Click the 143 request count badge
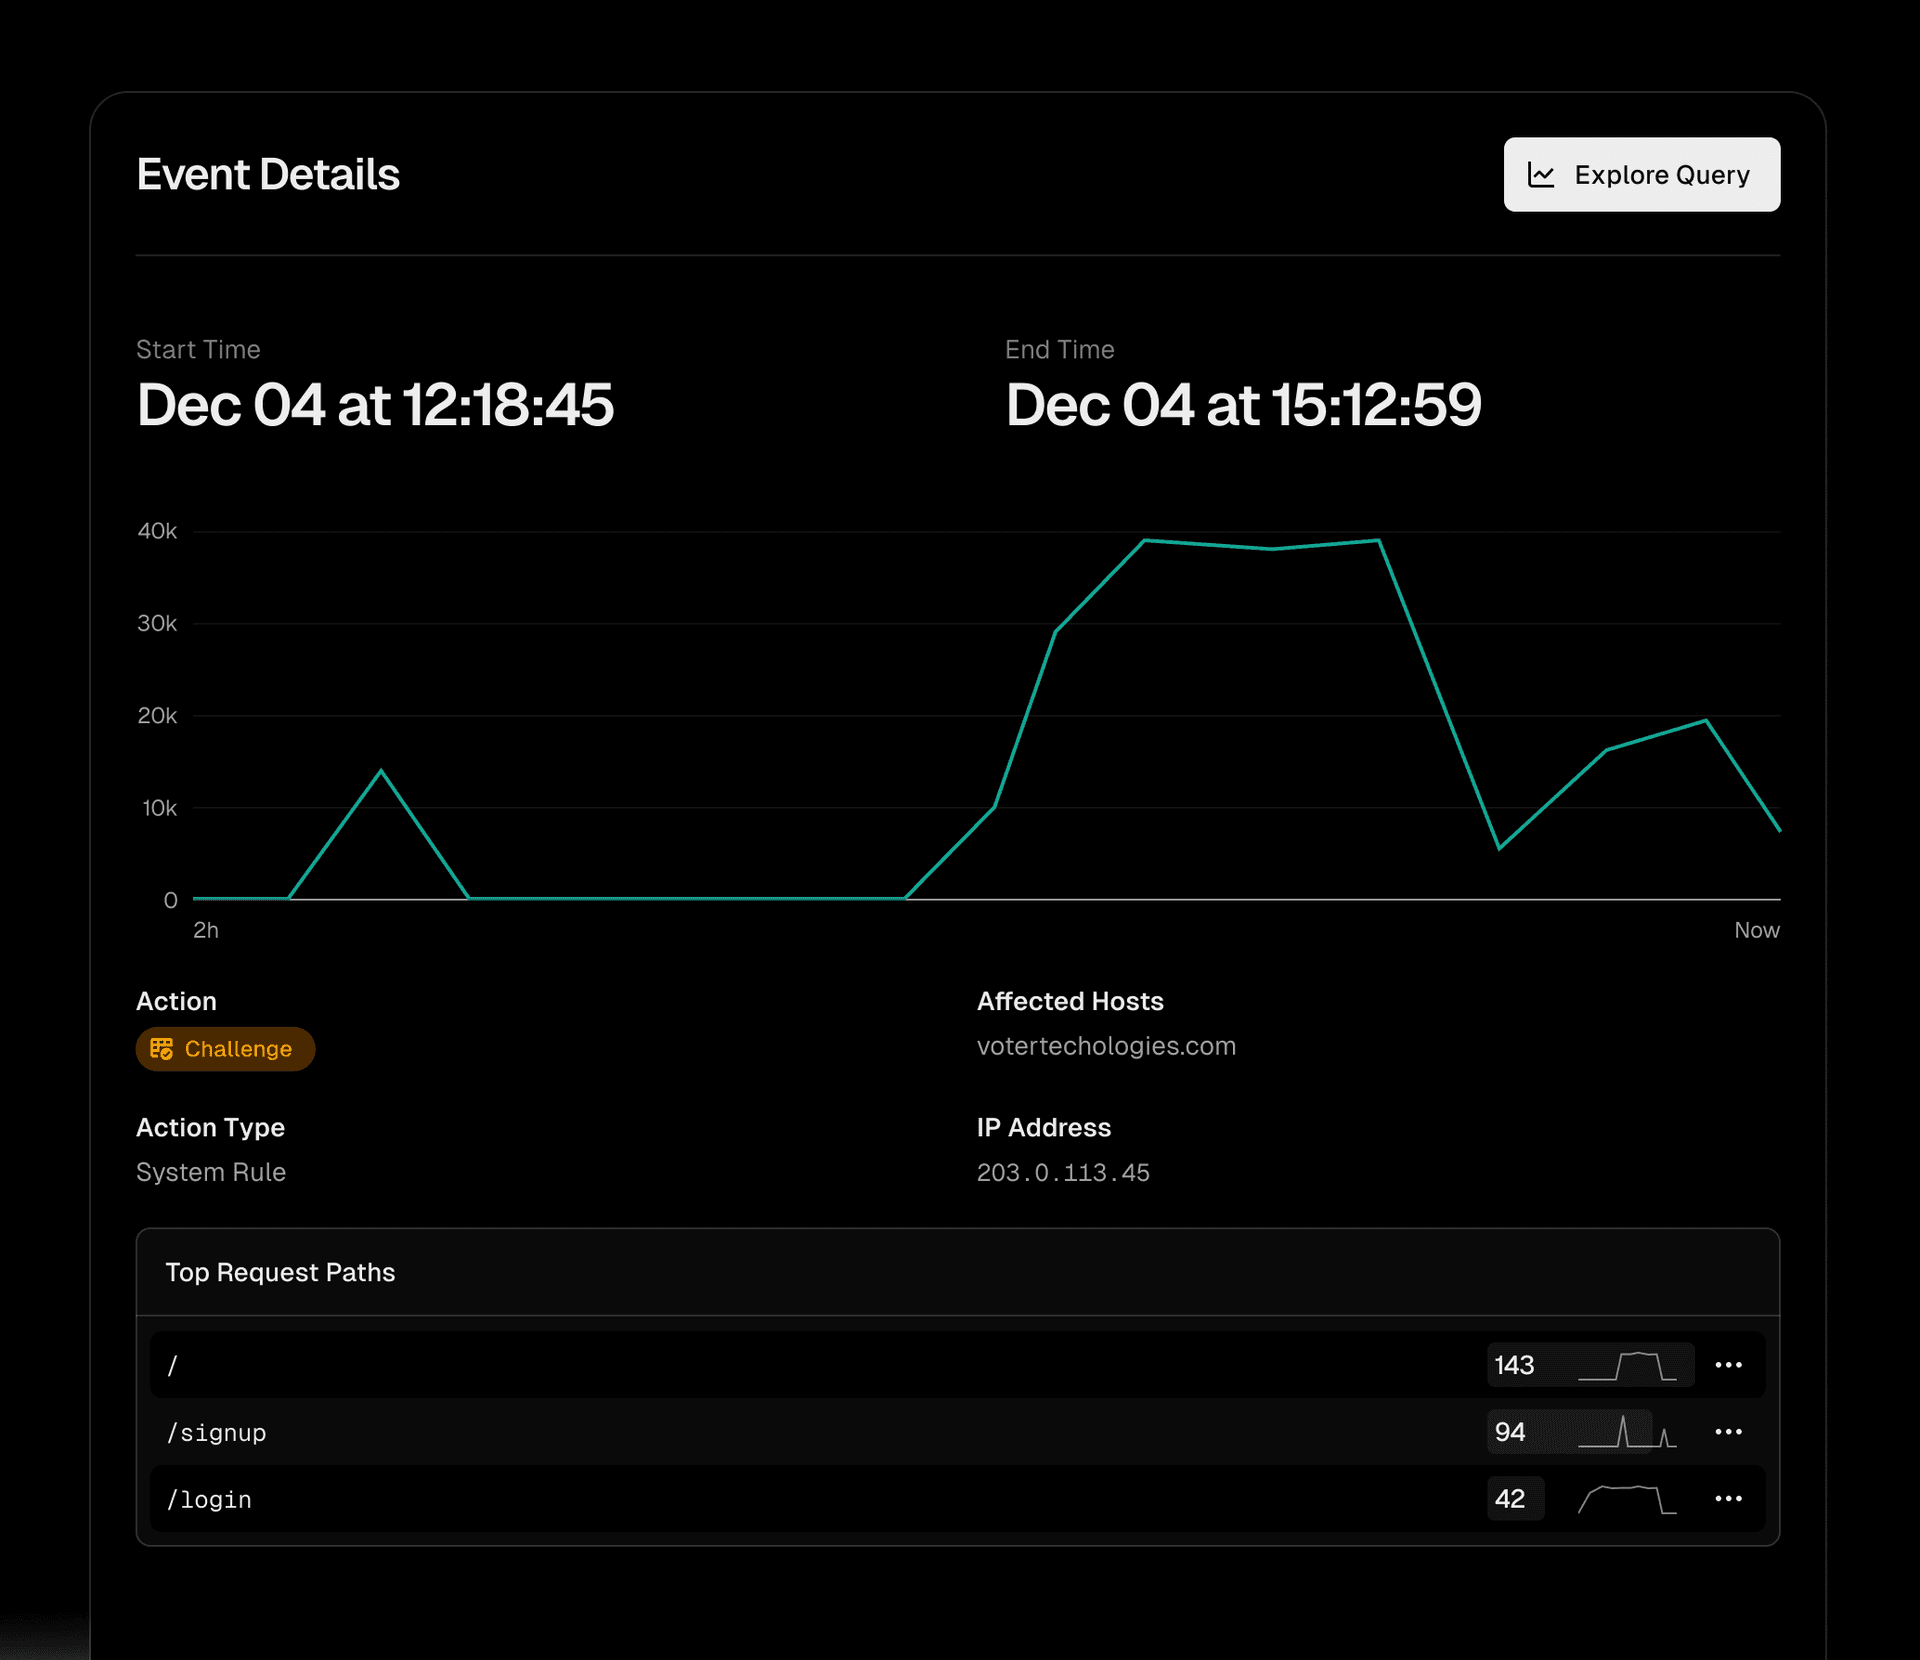The image size is (1920, 1660). point(1514,1366)
